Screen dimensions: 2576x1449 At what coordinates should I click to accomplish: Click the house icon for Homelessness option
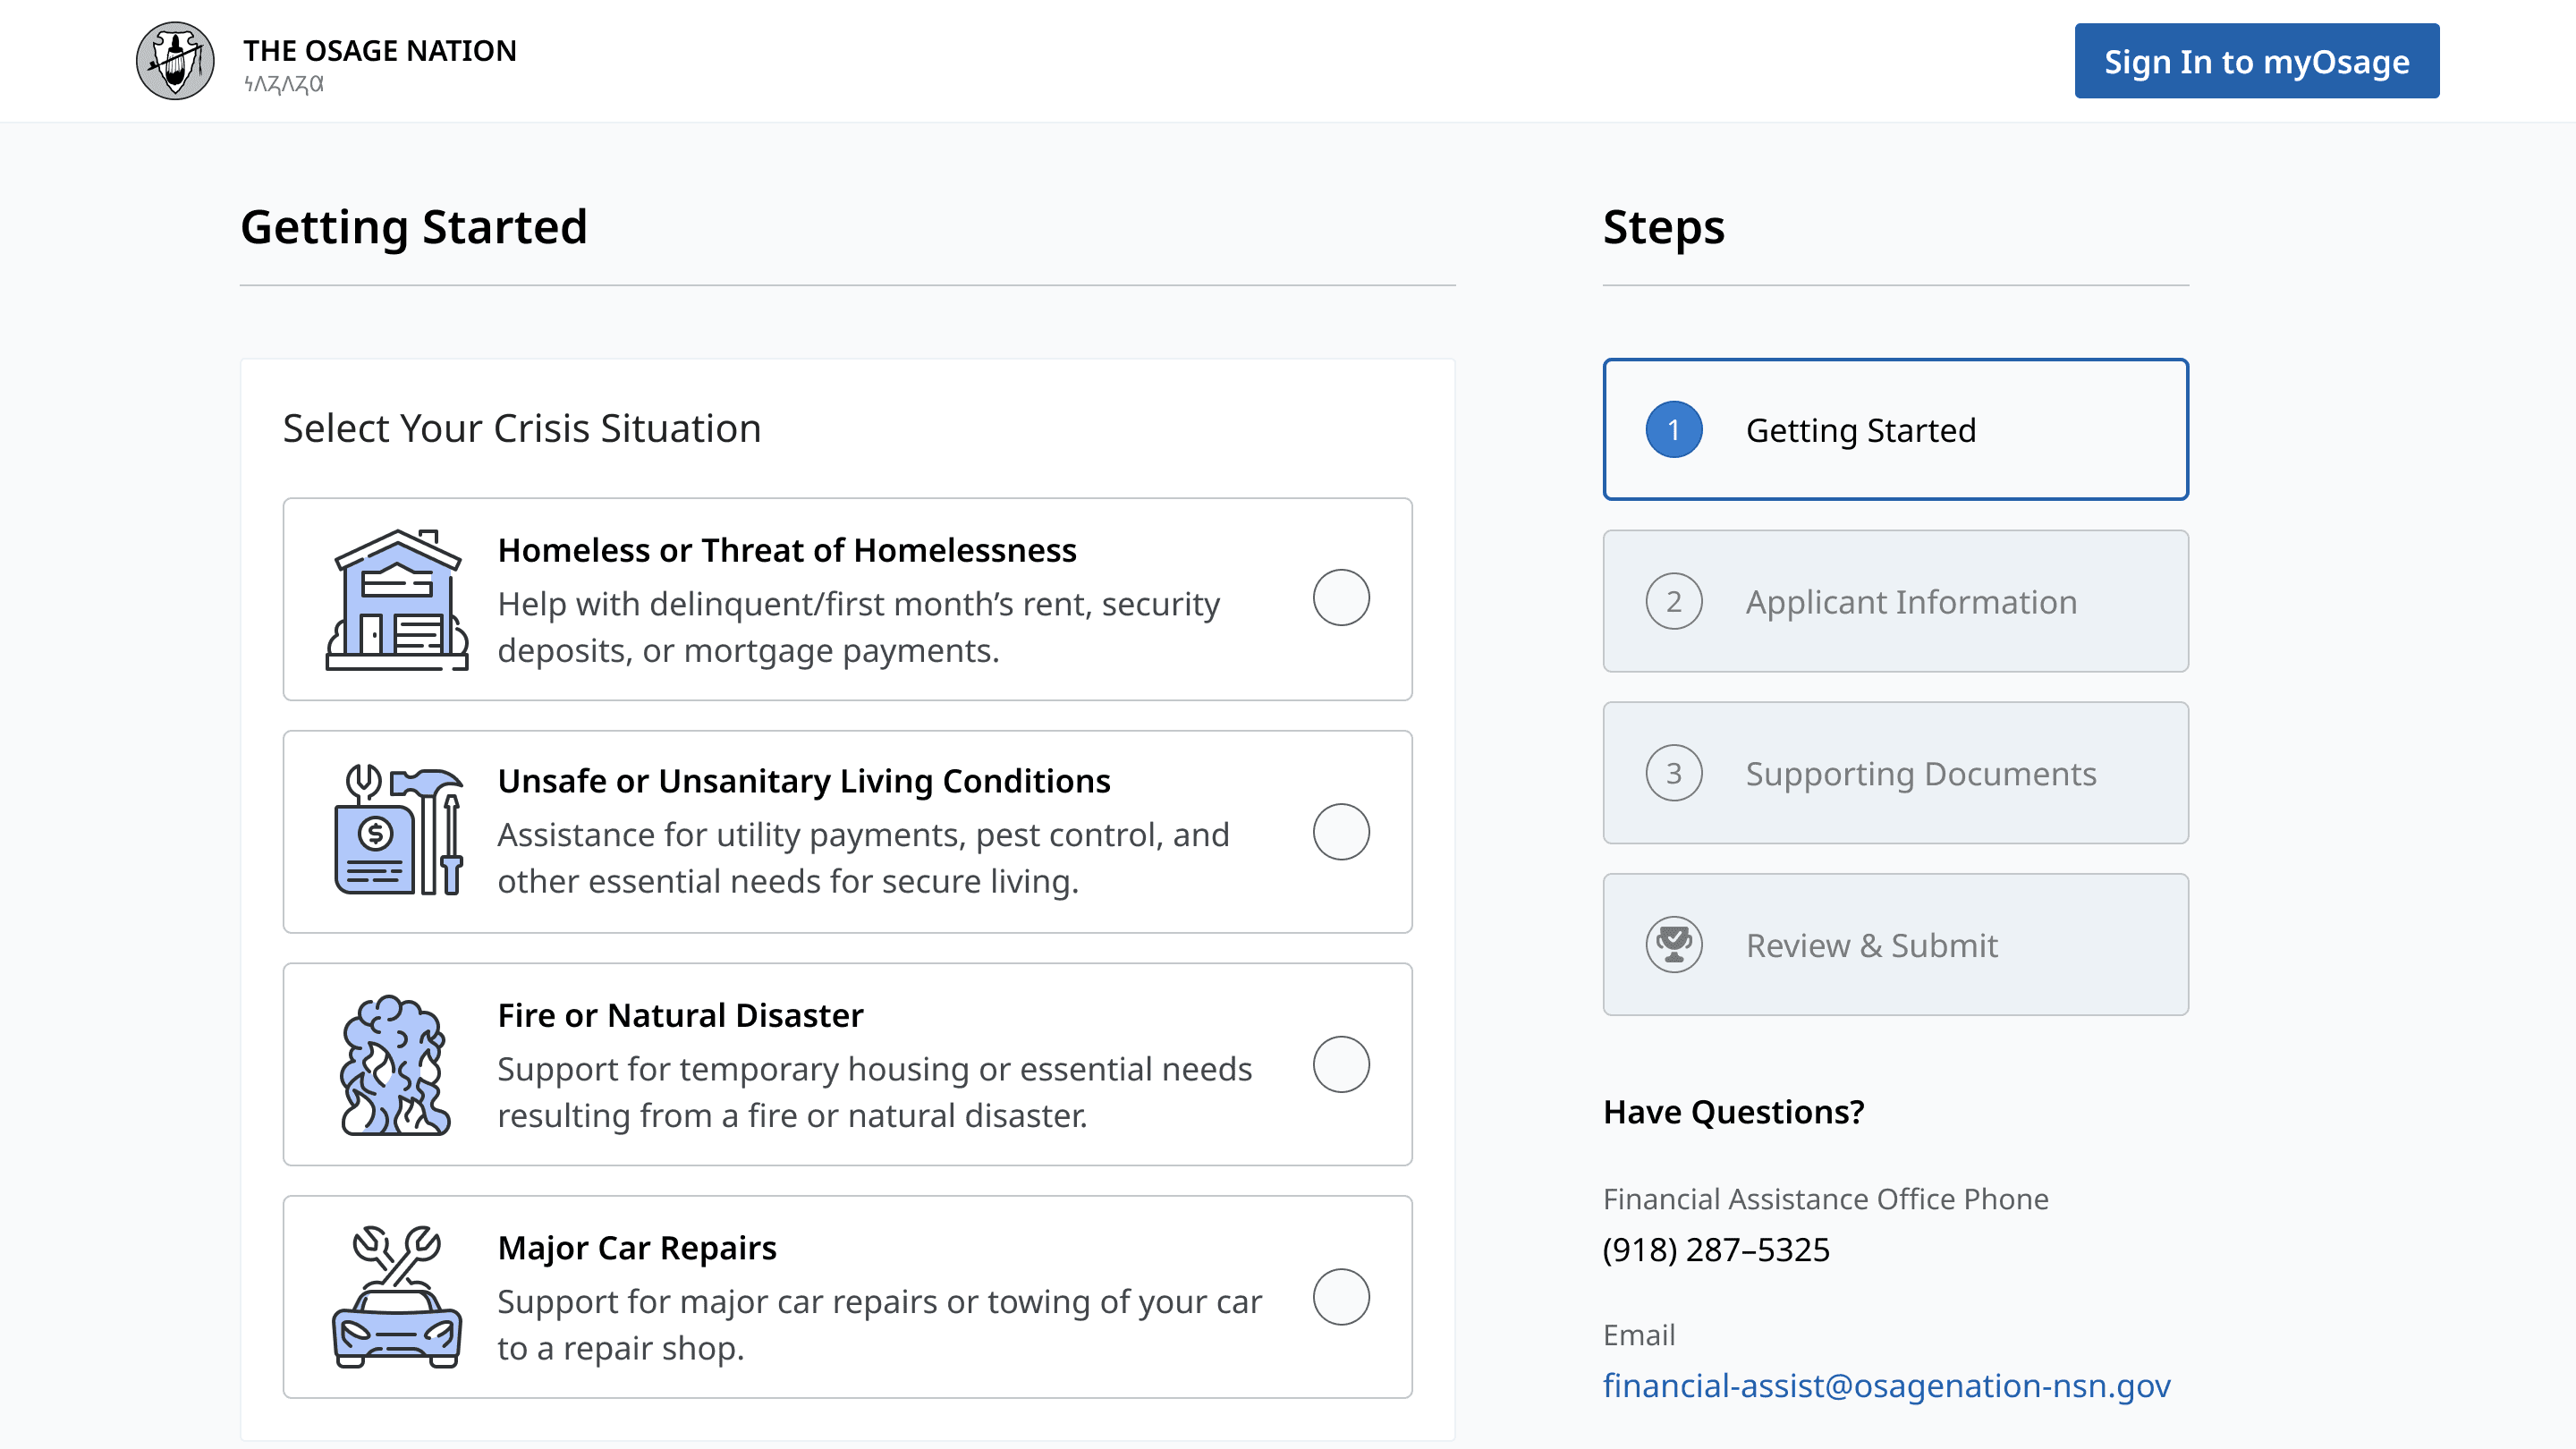point(397,599)
